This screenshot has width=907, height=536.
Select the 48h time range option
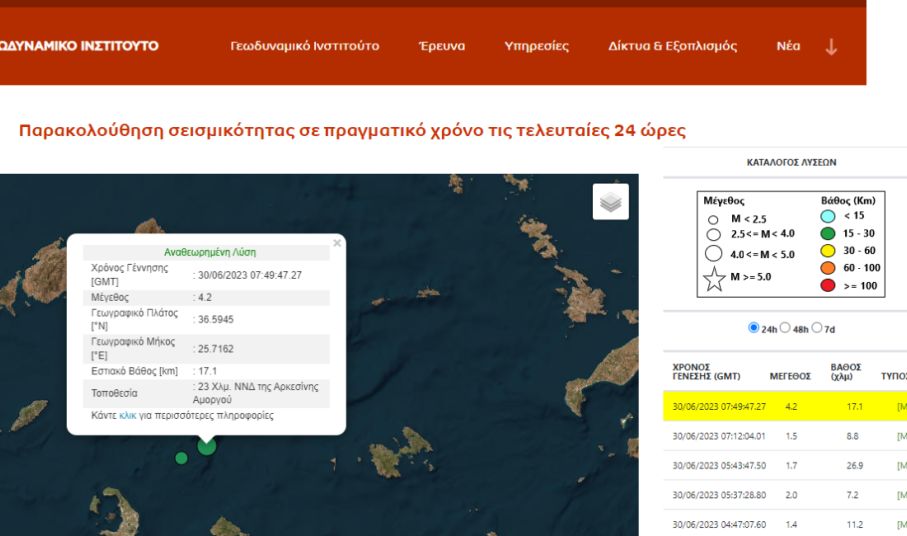pyautogui.click(x=785, y=328)
